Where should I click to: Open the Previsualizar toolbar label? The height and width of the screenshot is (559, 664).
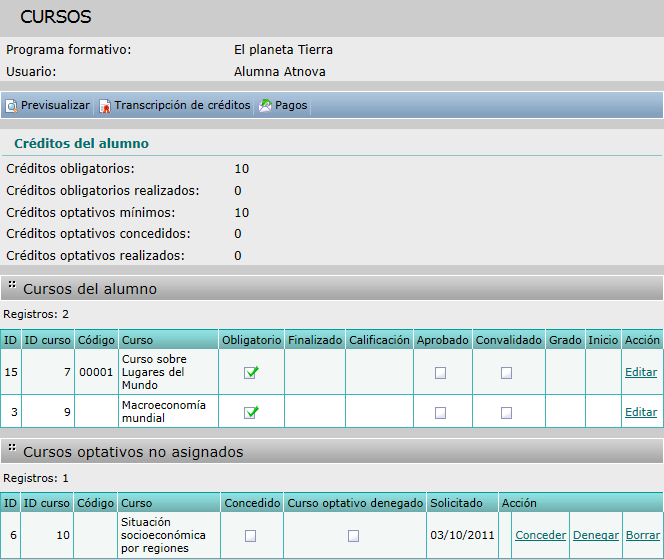point(55,105)
